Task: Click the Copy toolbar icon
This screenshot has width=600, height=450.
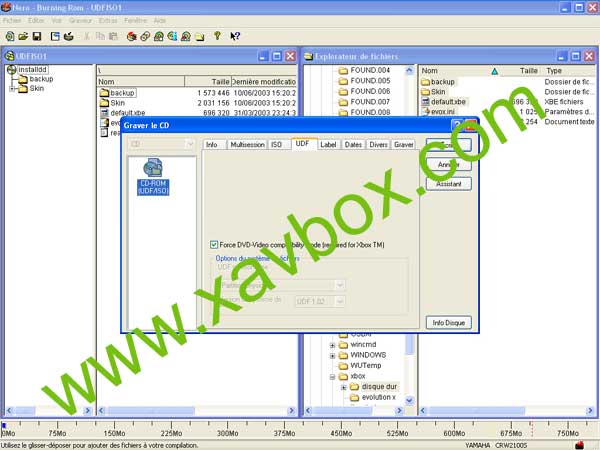Action: [x=100, y=36]
